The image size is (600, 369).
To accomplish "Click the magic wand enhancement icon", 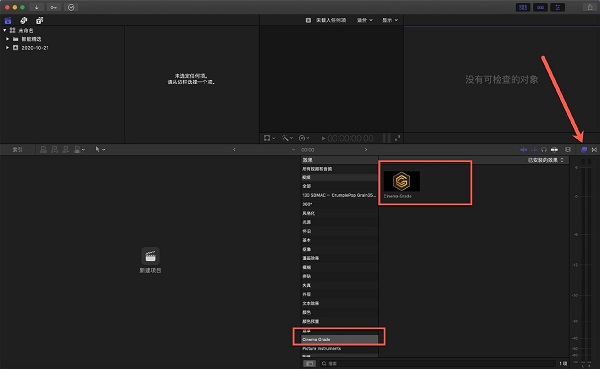I will pos(285,138).
